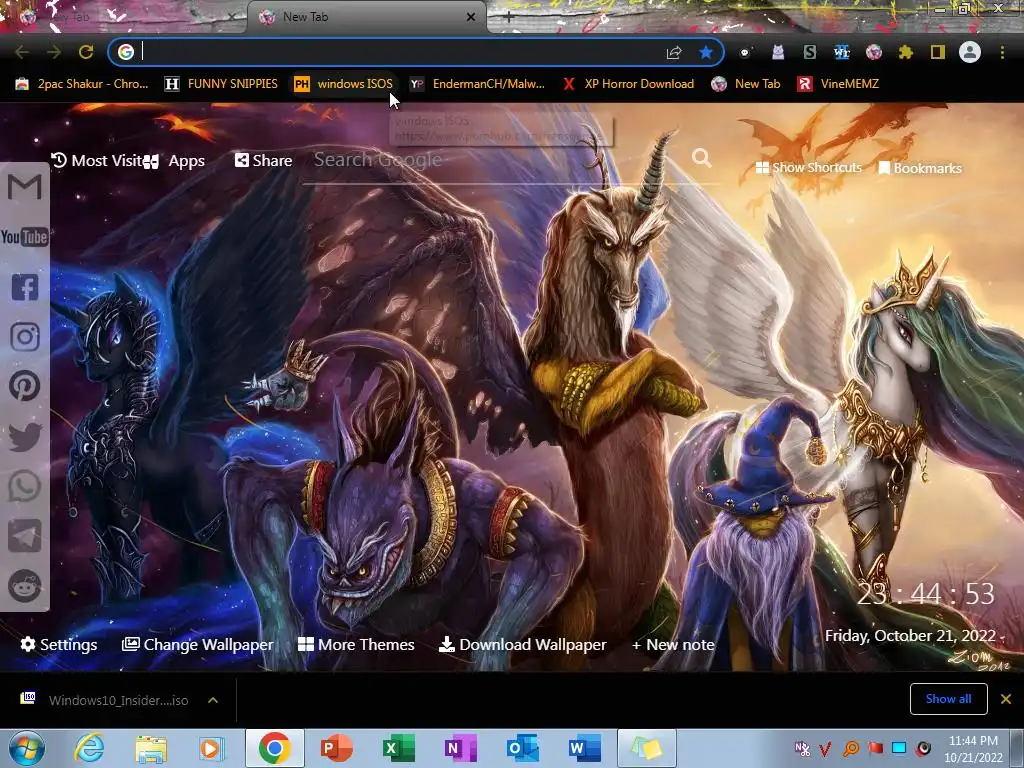Click Show all downloads
The image size is (1024, 768).
(948, 699)
